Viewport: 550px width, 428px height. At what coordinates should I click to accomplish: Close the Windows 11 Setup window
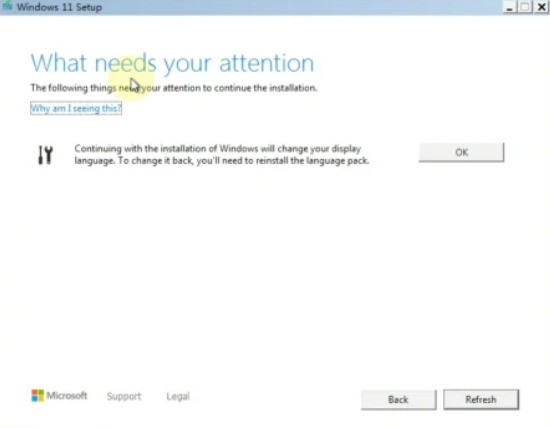[x=541, y=7]
